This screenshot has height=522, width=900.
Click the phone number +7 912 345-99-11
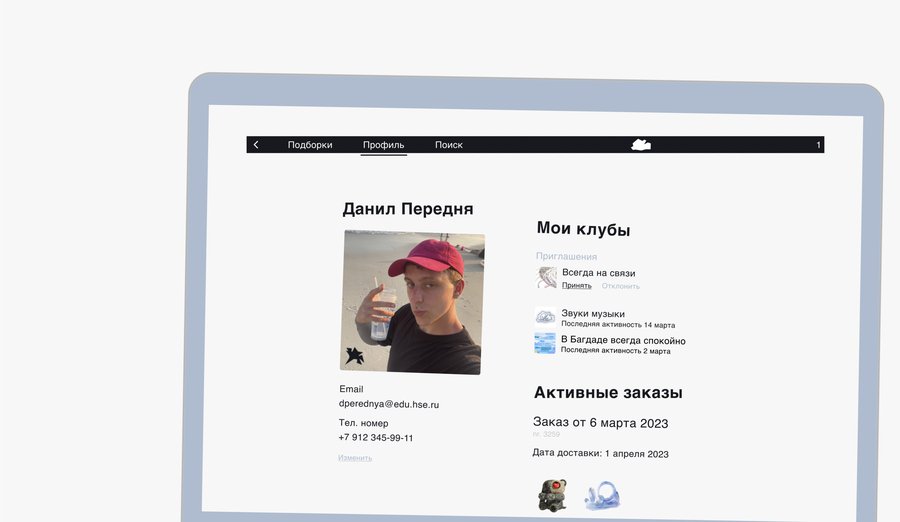coord(375,438)
